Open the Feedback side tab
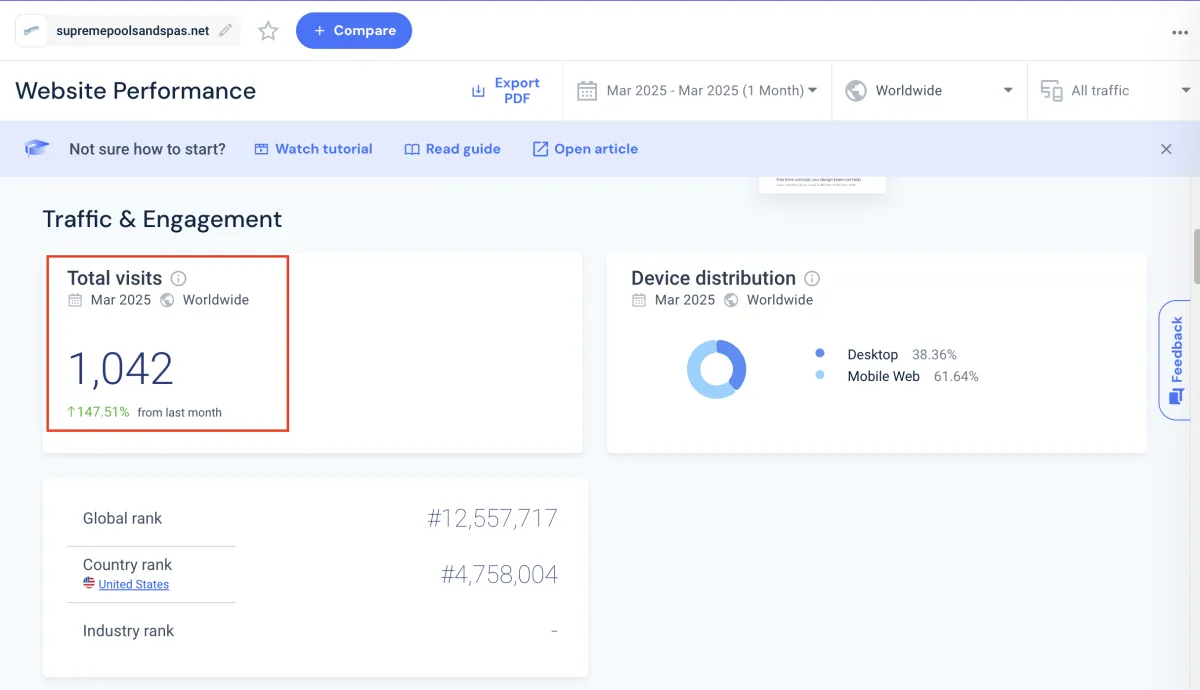1200x690 pixels. (1175, 360)
